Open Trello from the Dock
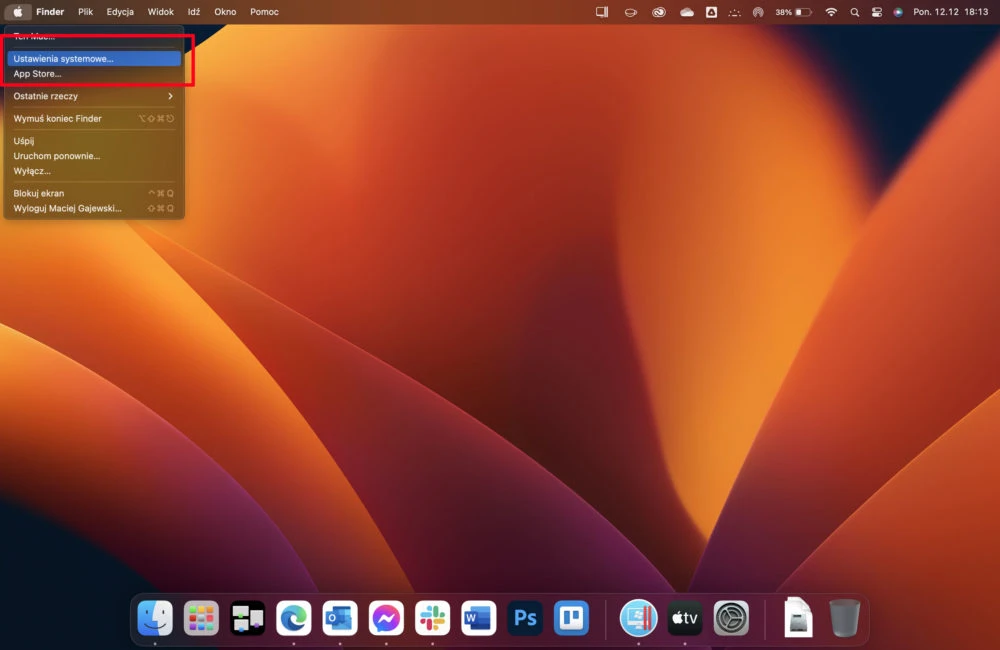 point(571,617)
